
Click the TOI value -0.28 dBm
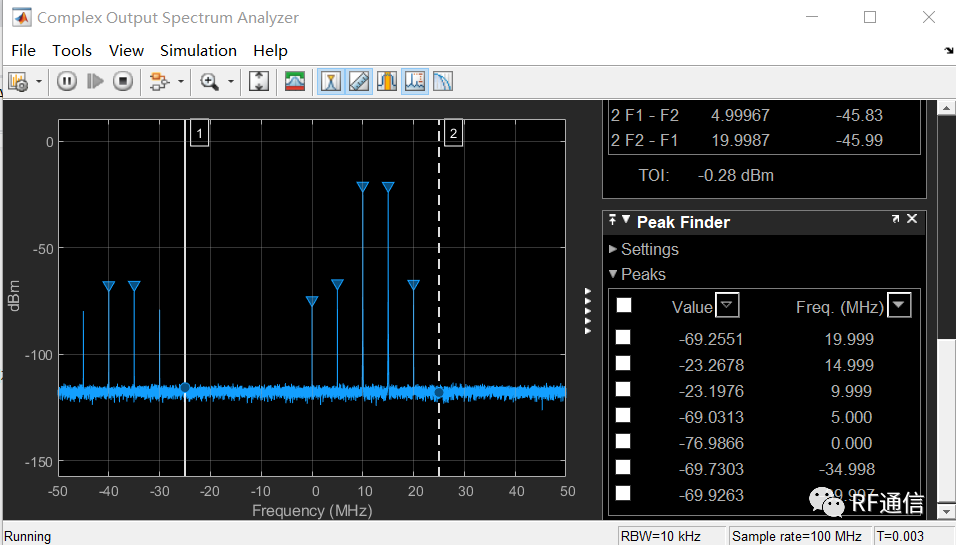point(736,176)
